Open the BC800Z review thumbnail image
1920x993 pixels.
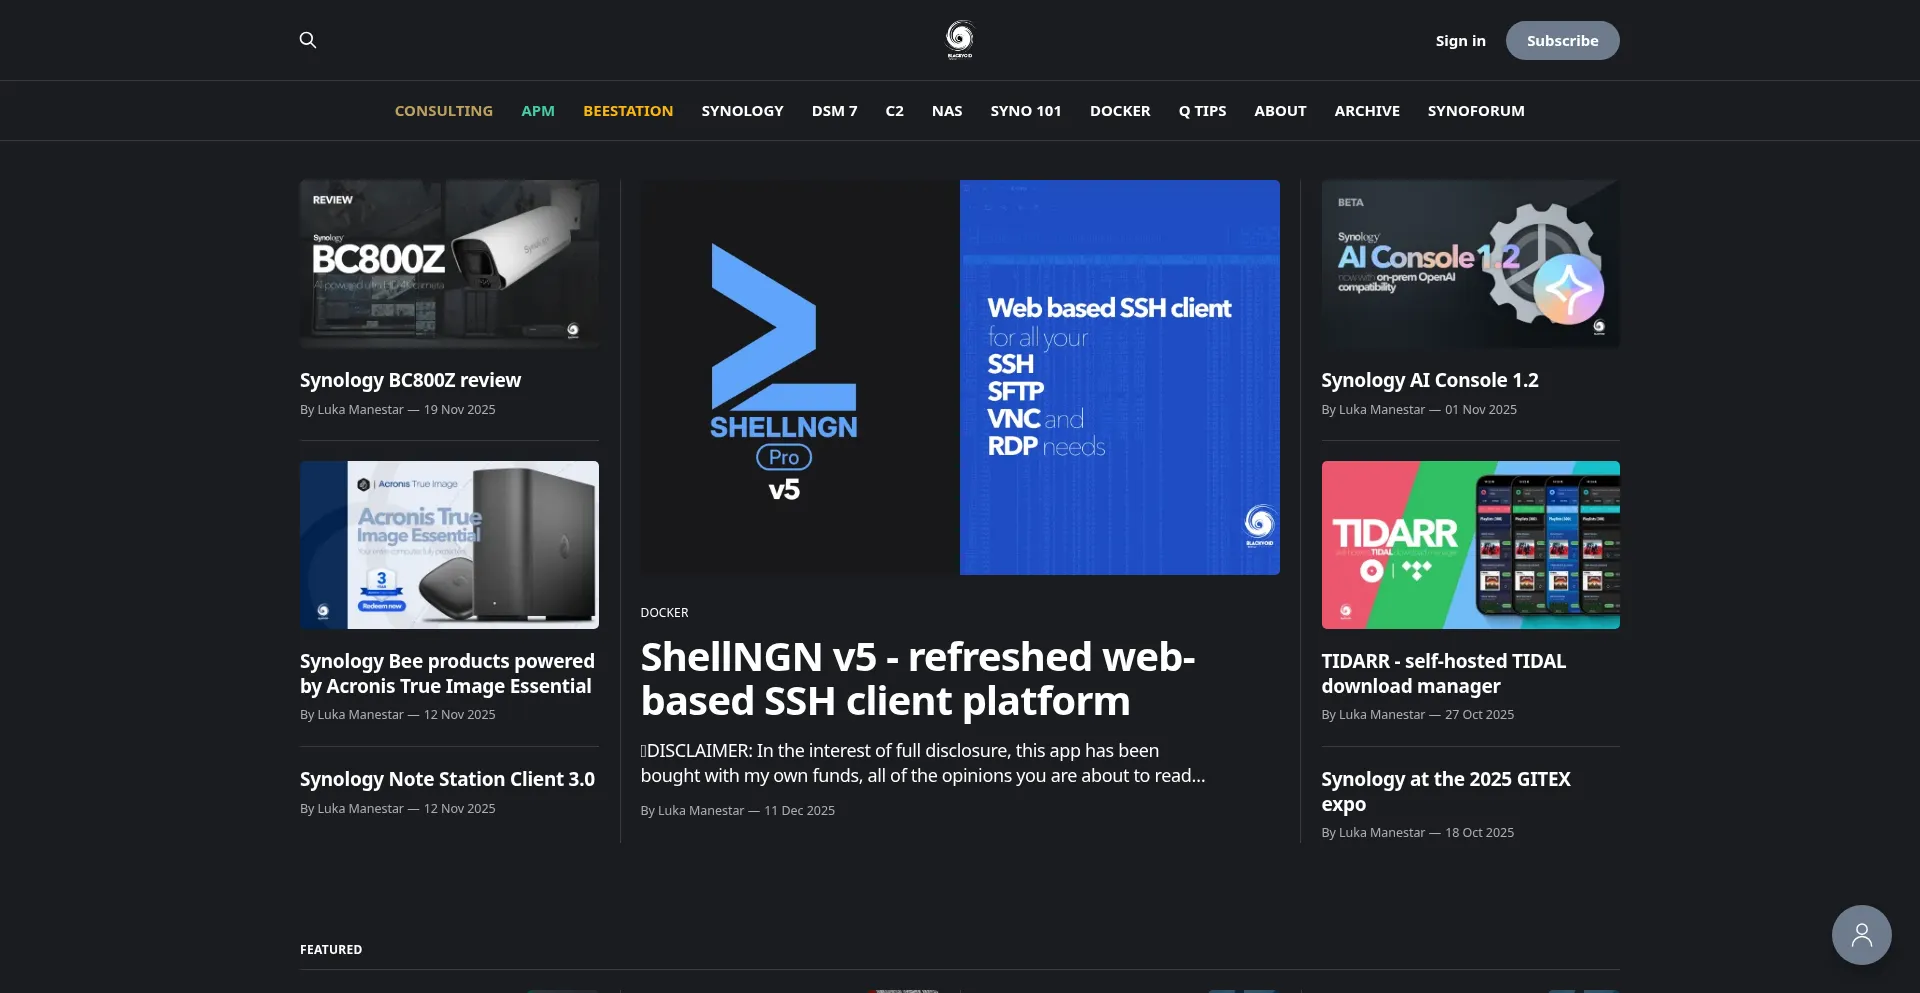coord(449,264)
